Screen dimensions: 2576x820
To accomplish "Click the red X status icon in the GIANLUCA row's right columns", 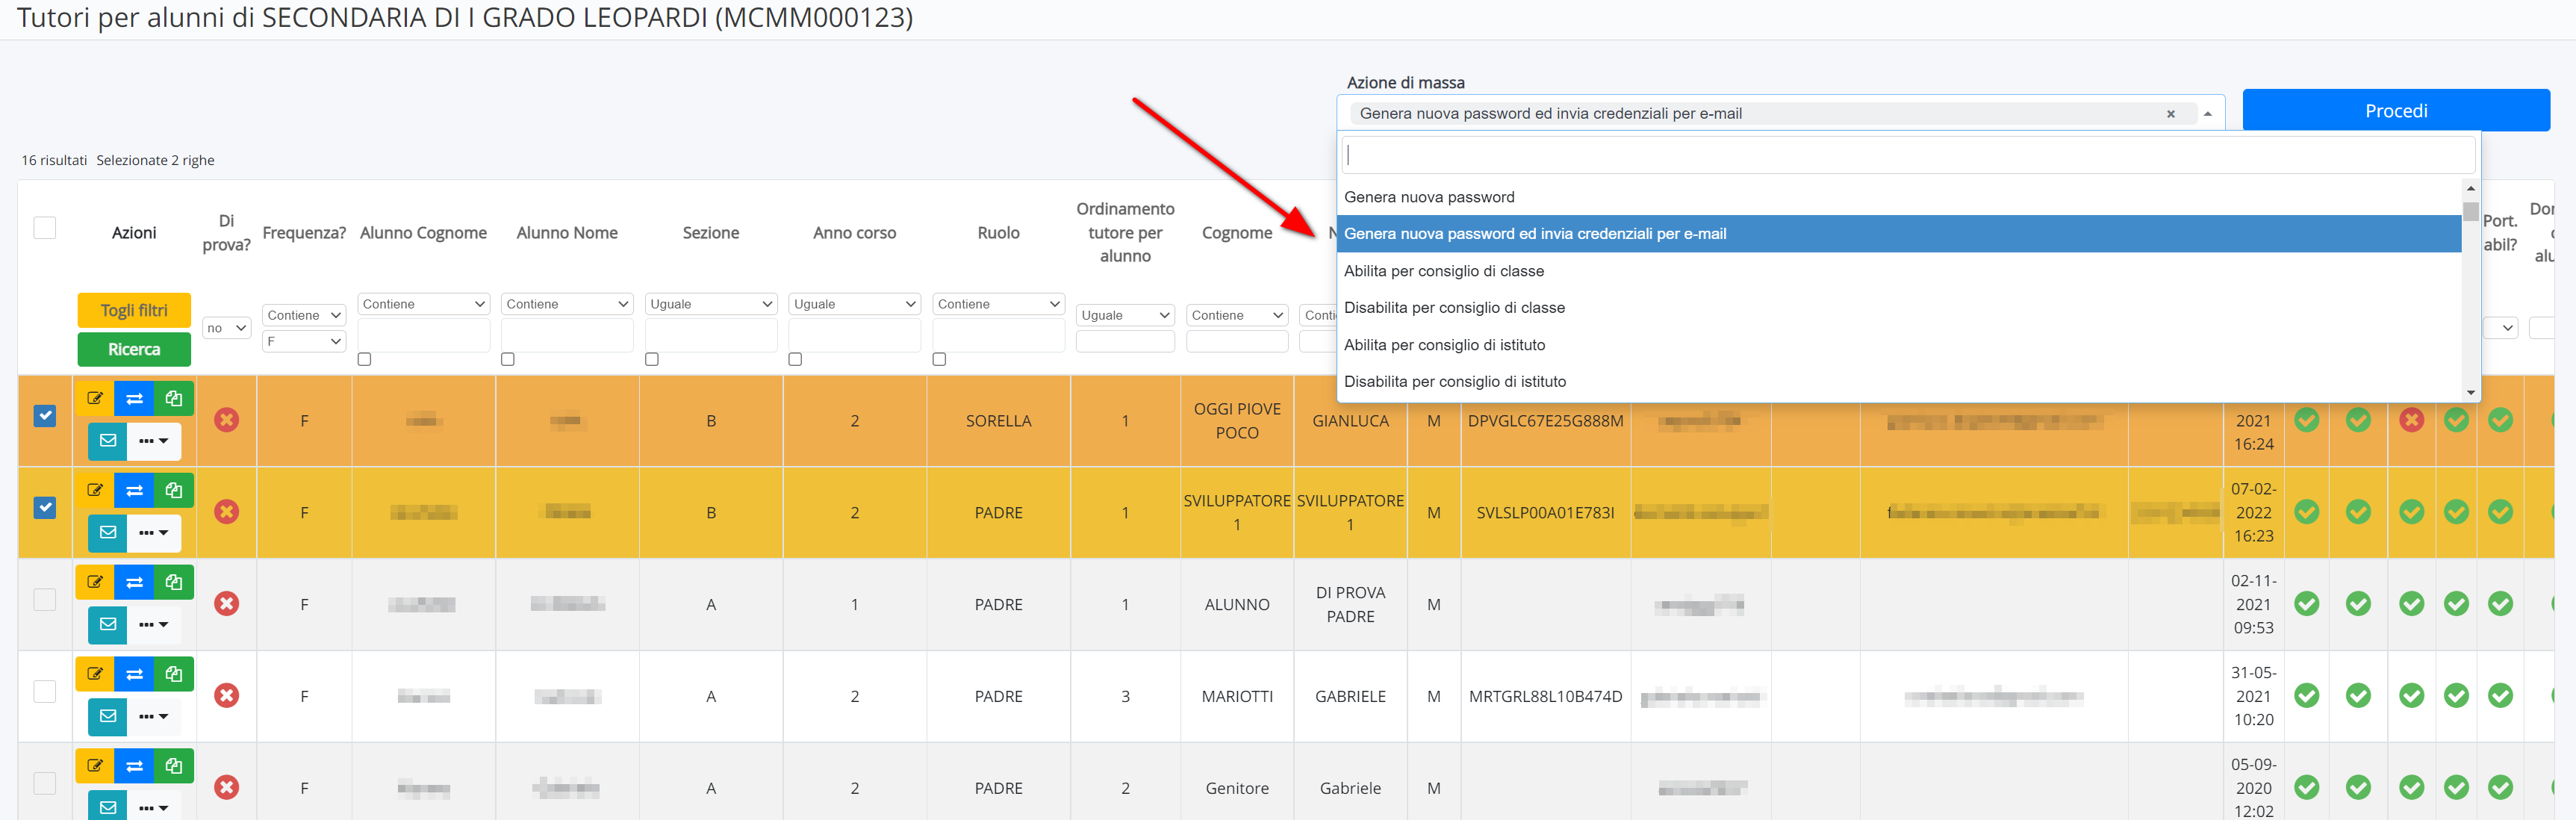I will (2411, 420).
